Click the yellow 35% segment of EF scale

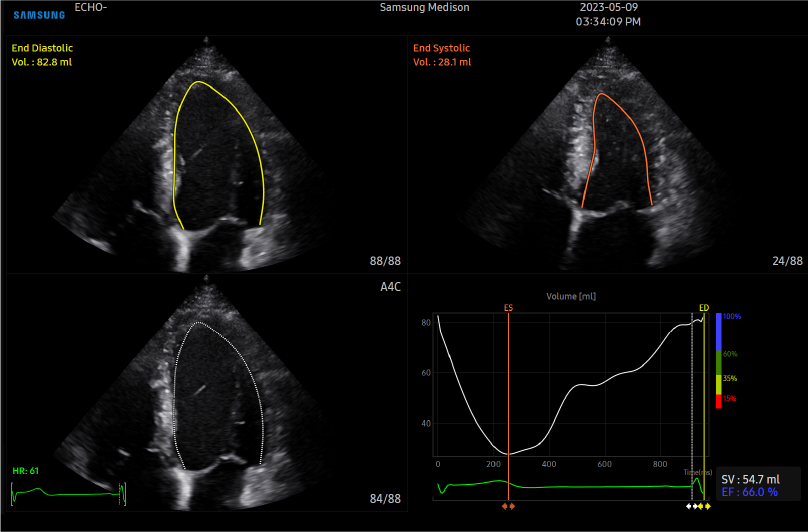pos(719,385)
